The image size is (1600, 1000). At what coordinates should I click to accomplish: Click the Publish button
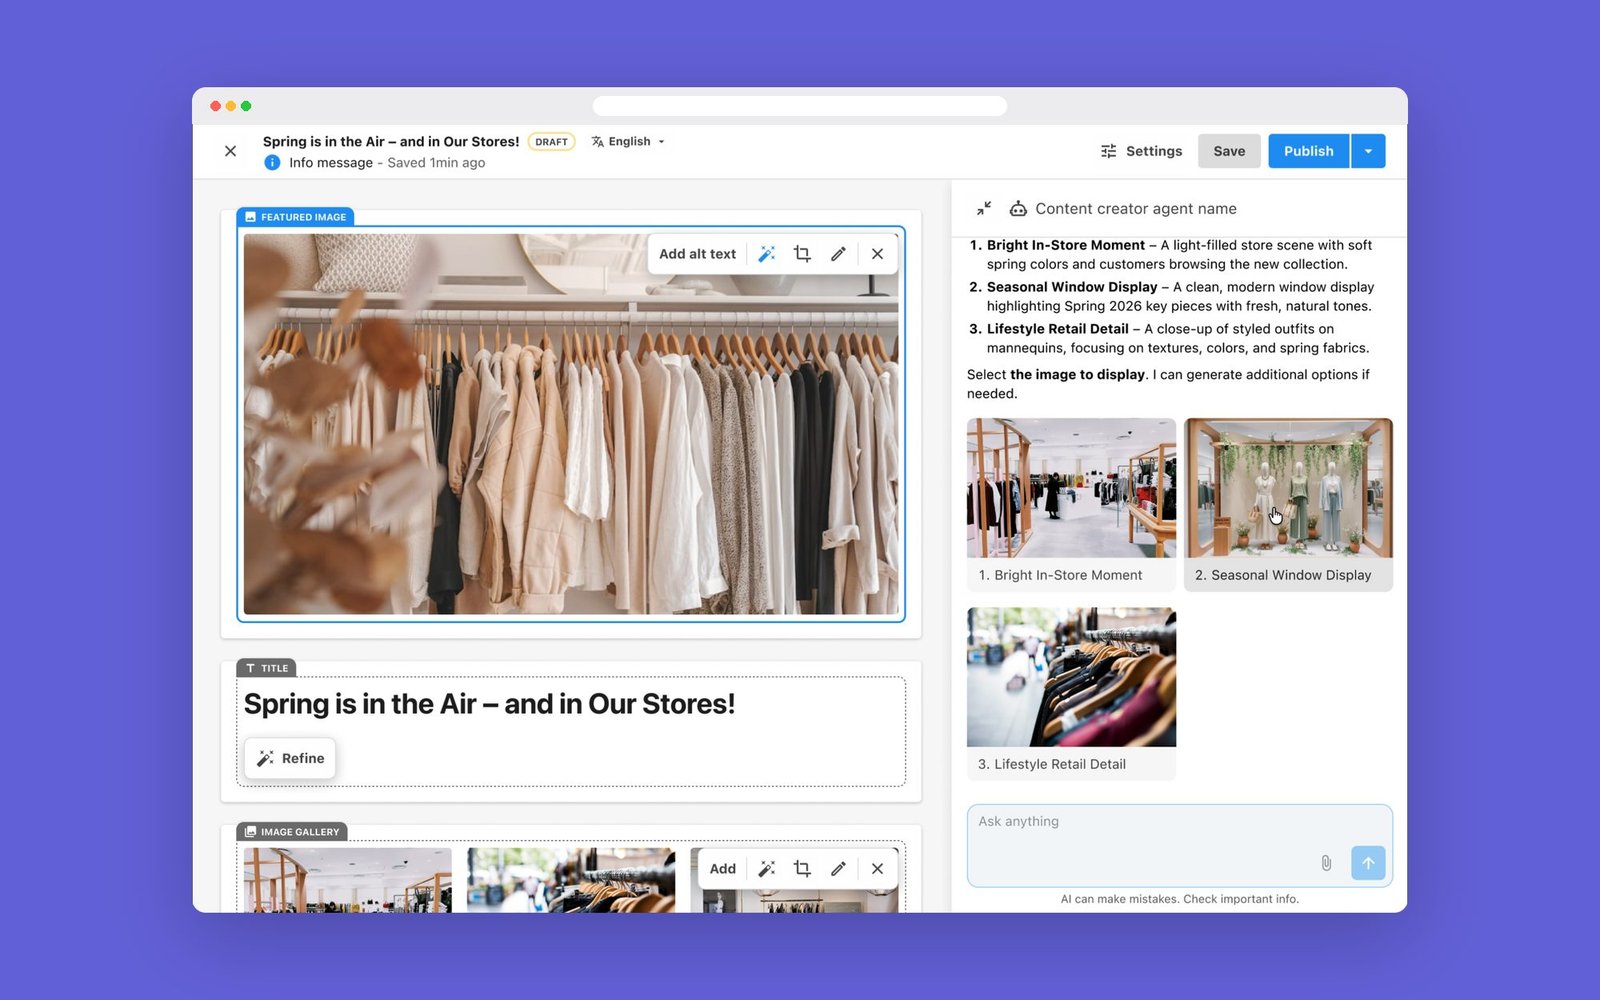tap(1308, 151)
